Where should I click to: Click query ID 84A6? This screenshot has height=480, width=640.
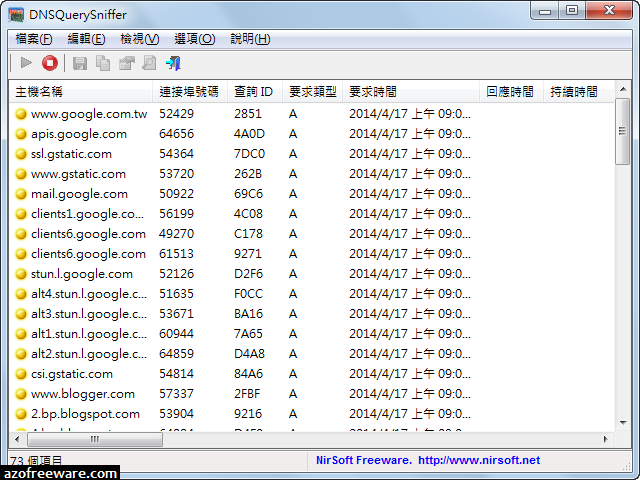click(x=248, y=374)
